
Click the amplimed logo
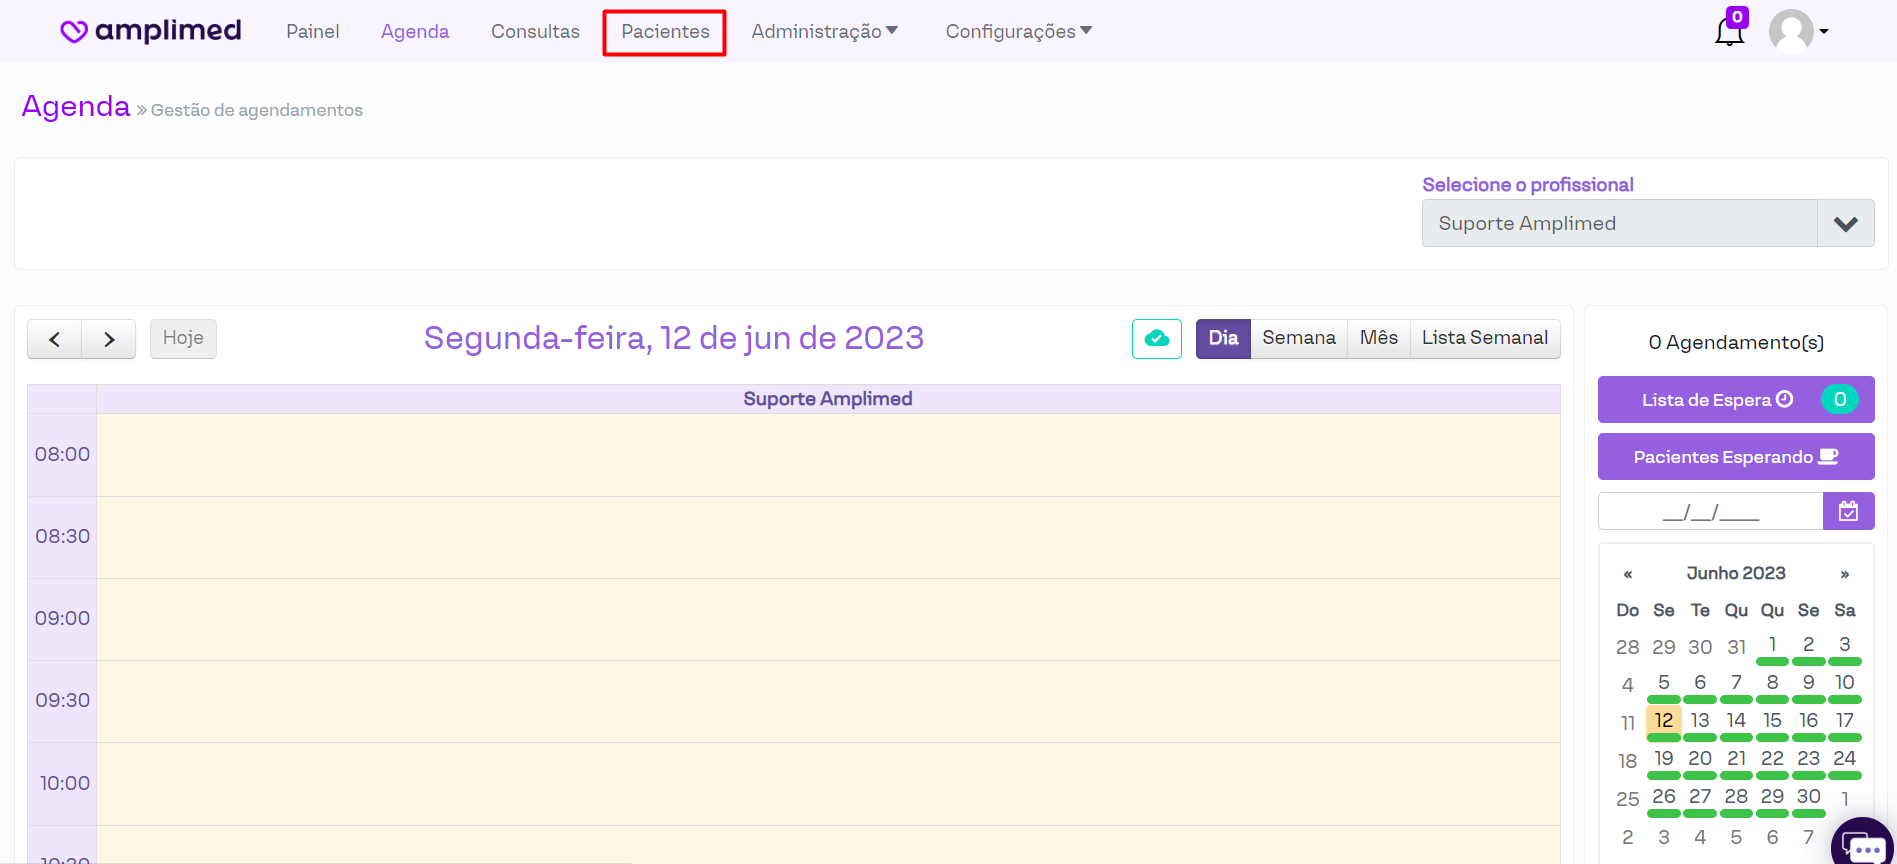point(151,31)
